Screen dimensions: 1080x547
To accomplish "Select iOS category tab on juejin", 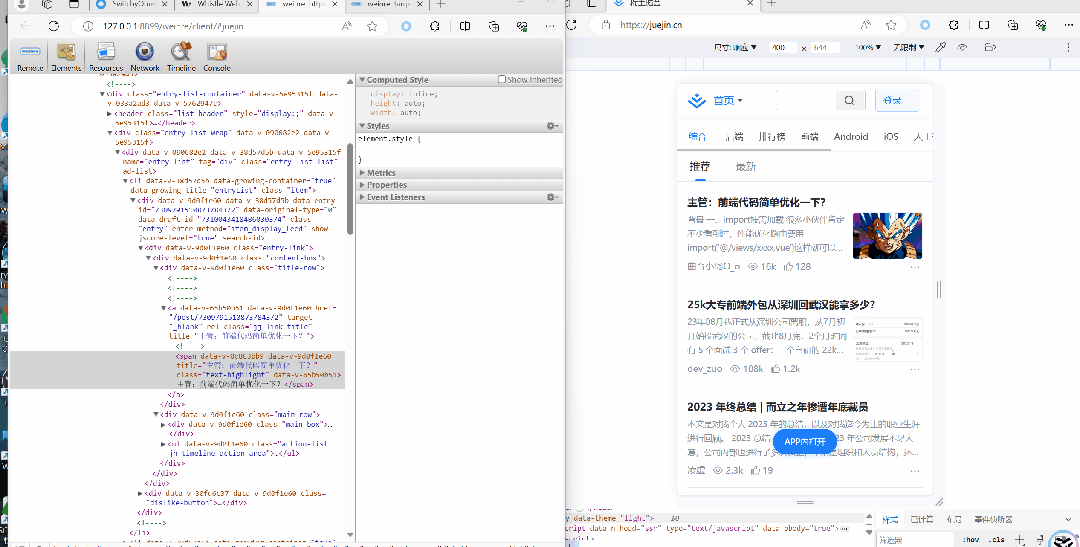I will pos(891,136).
